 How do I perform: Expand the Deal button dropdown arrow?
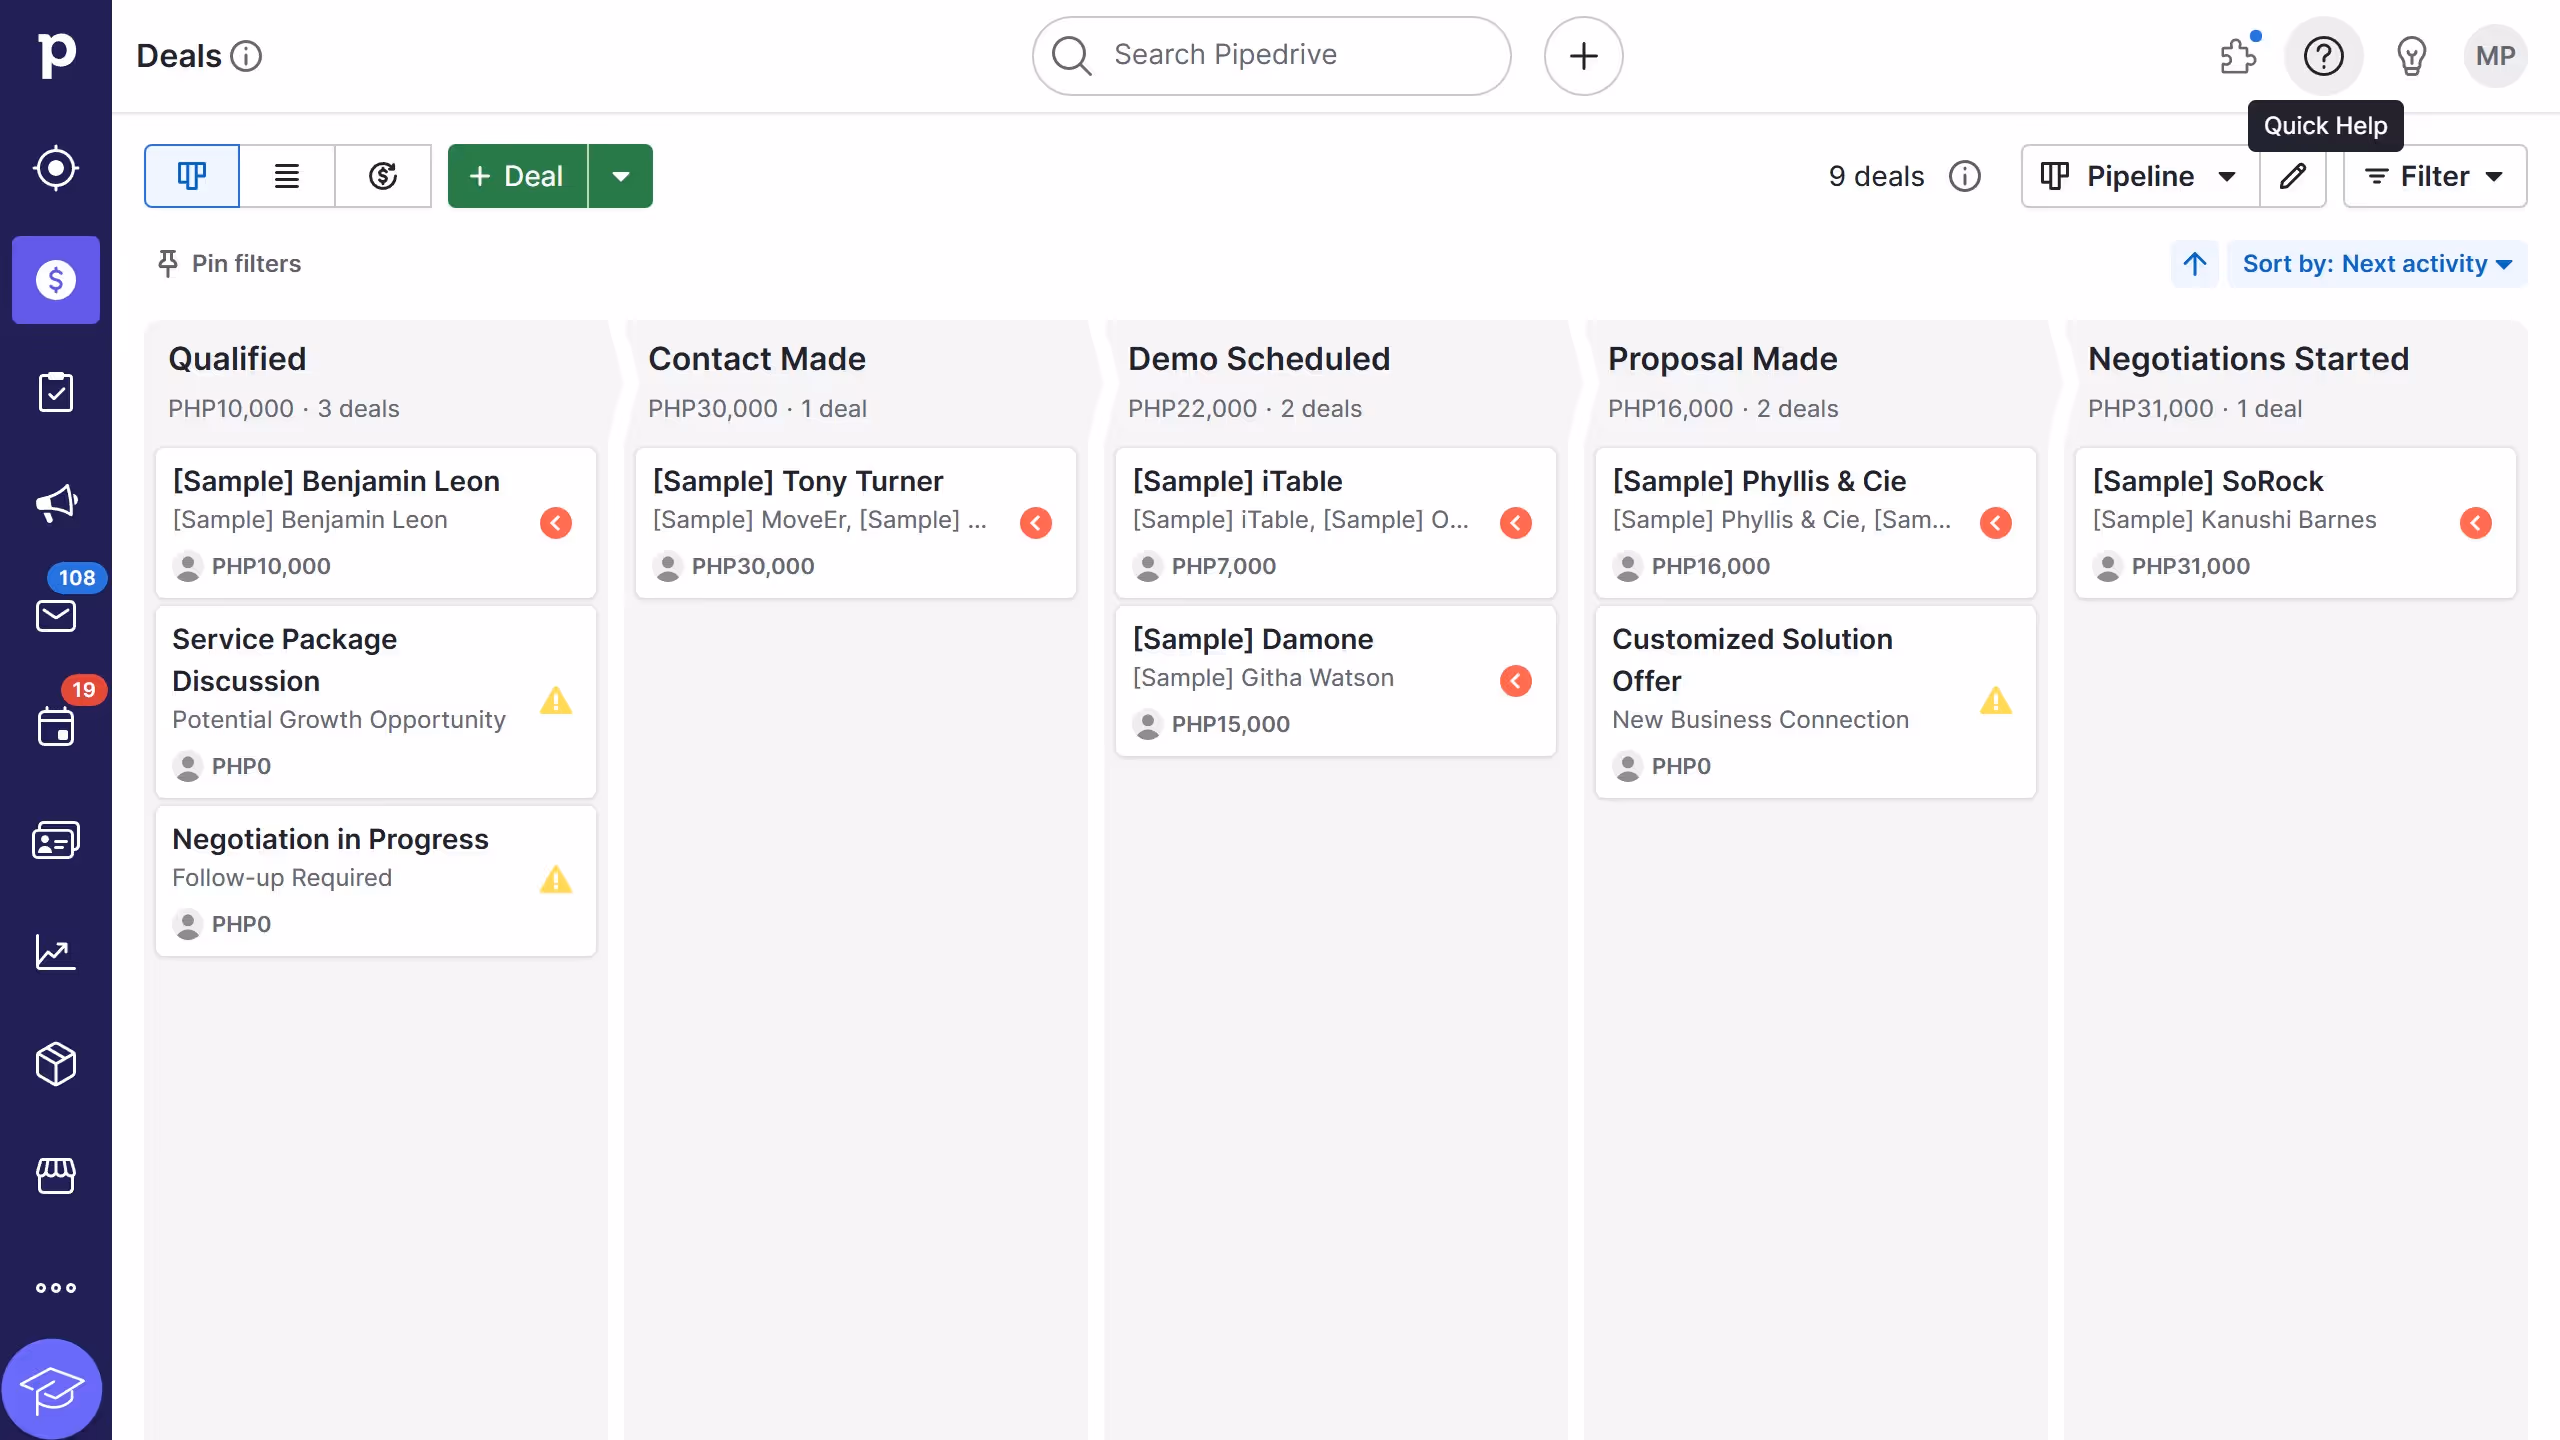point(621,176)
